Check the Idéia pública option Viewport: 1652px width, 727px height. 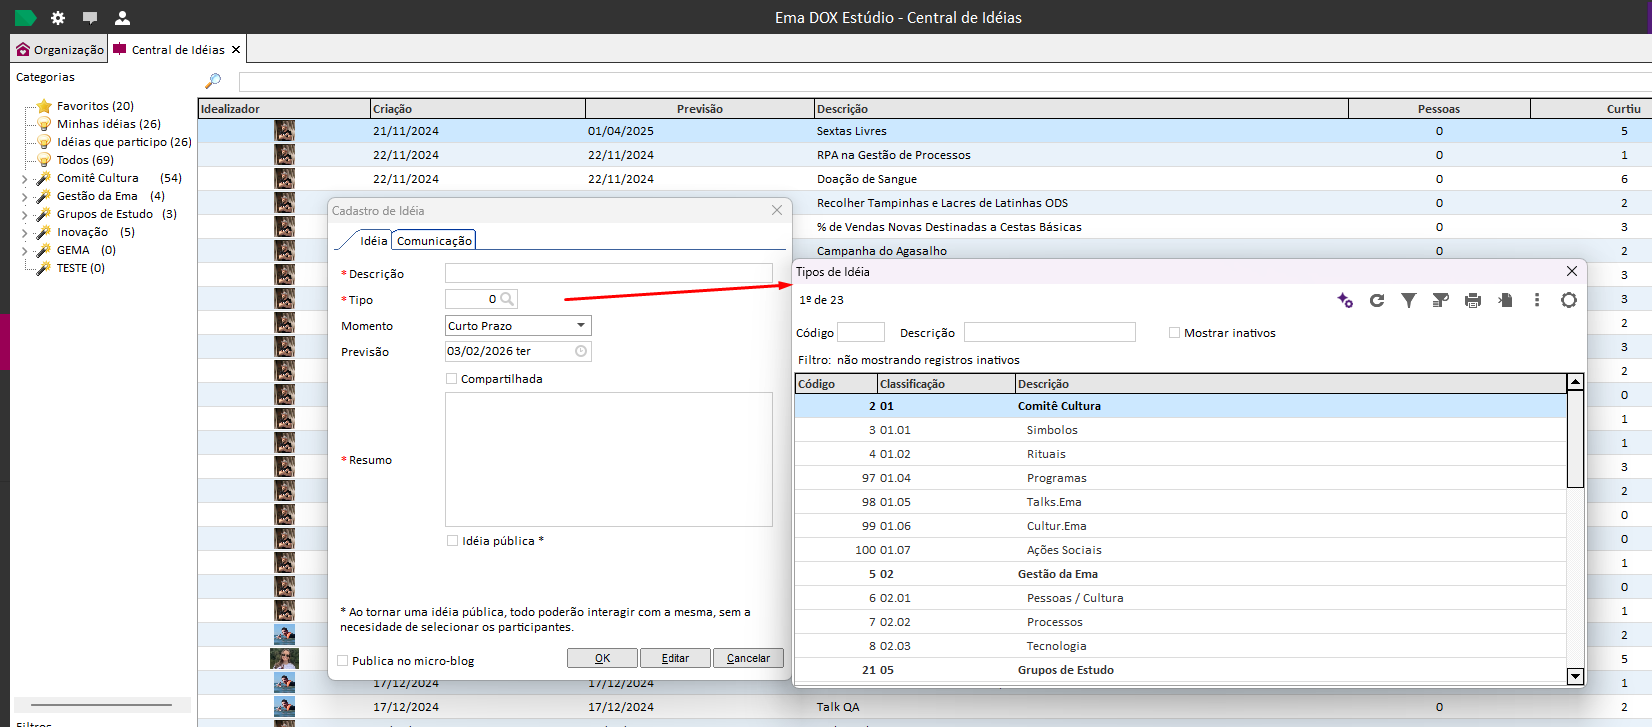click(453, 541)
